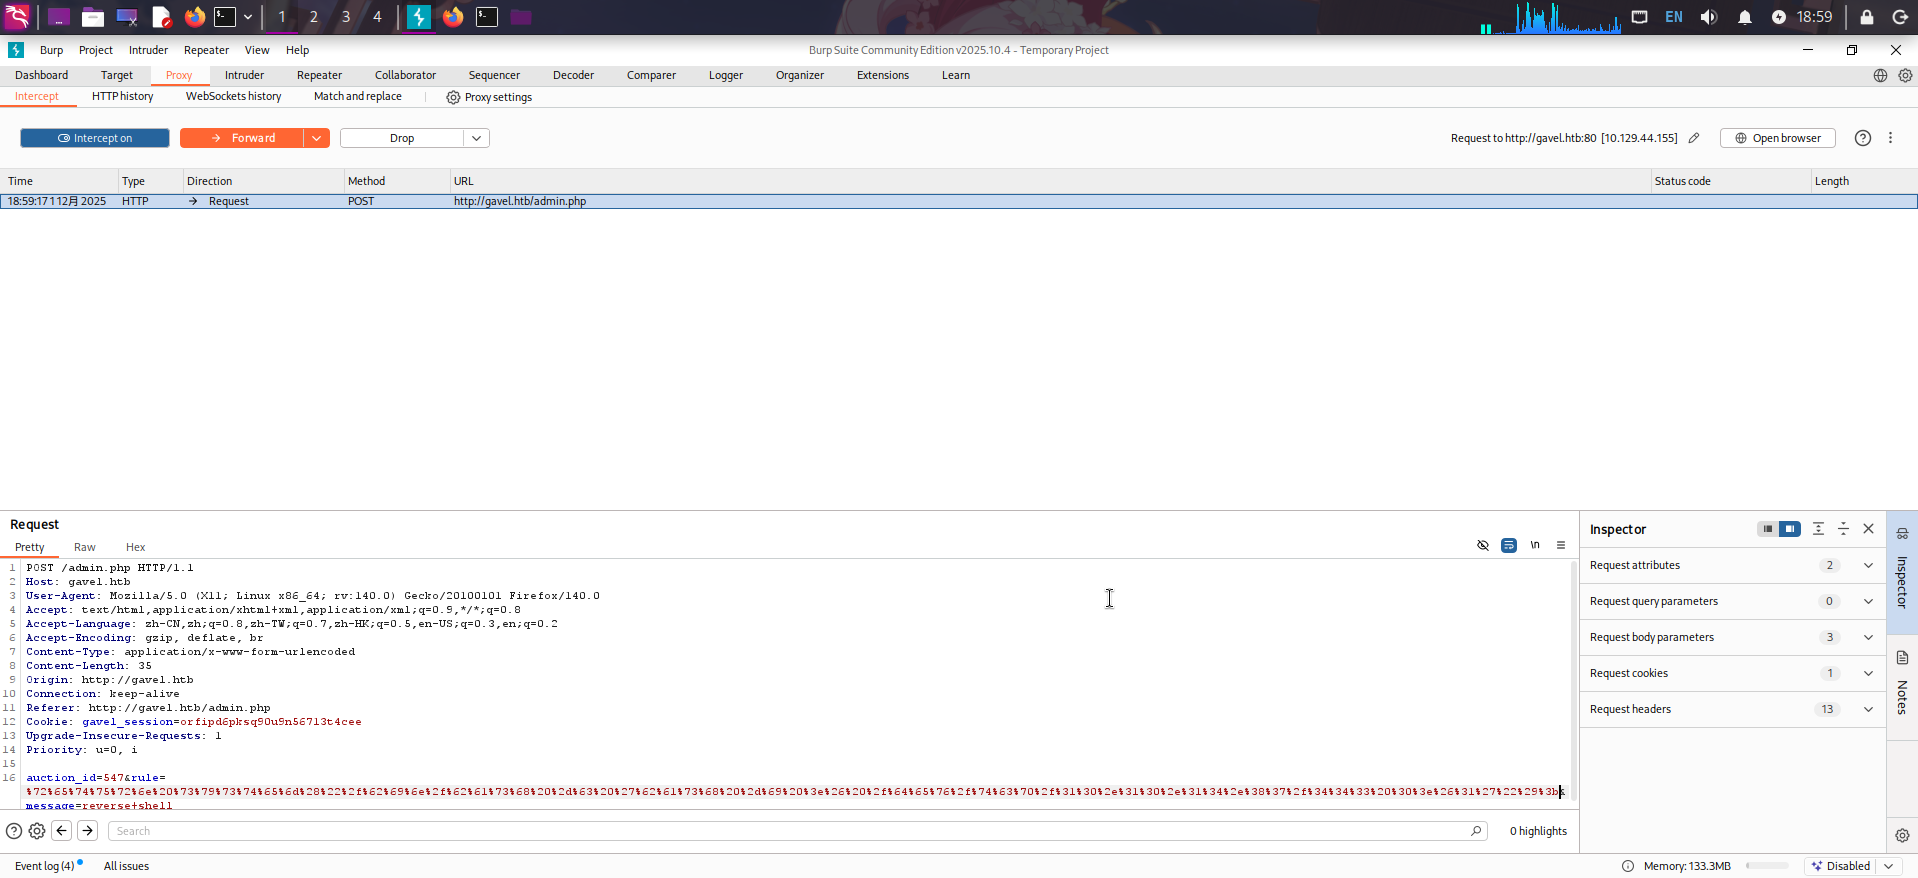
Task: Focus the request Search input field
Action: 790,831
